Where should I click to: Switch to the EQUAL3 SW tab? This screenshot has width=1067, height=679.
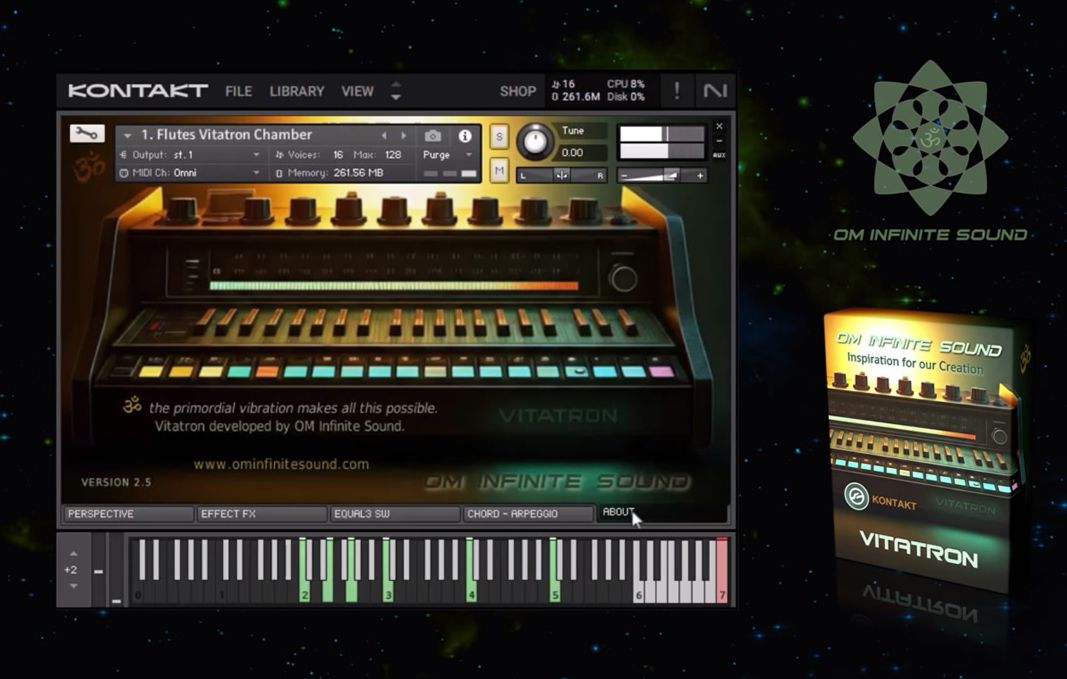click(x=394, y=514)
